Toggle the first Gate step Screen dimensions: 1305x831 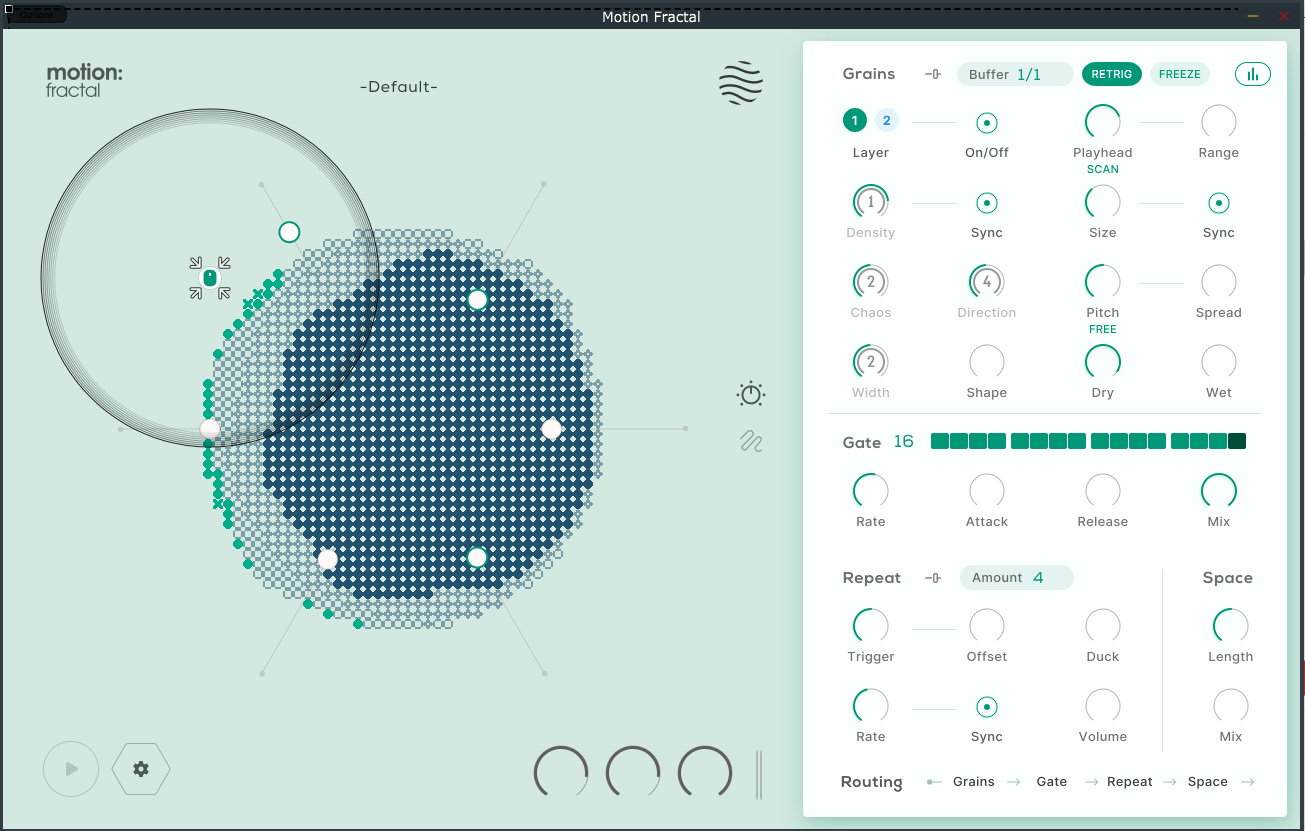point(940,441)
